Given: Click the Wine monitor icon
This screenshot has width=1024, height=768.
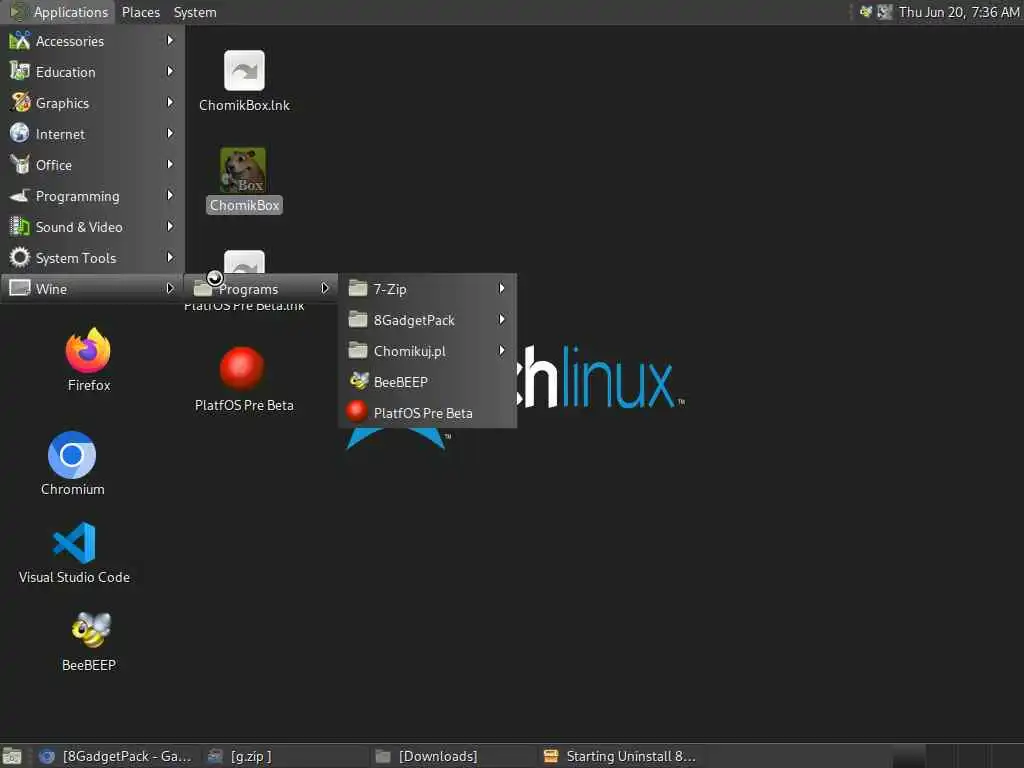Looking at the screenshot, I should (20, 288).
